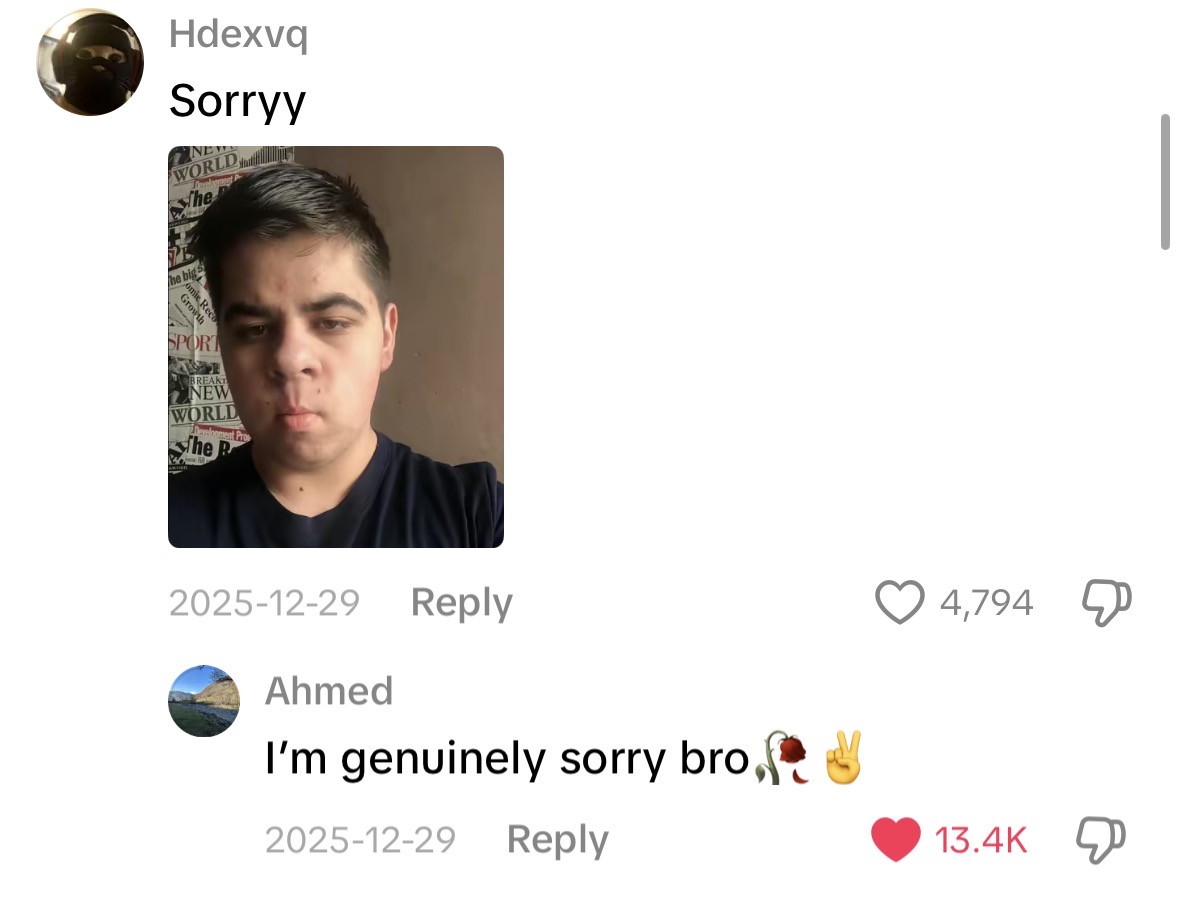This screenshot has width=1179, height=899.
Task: Click the 4,794 like count
Action: [x=987, y=603]
